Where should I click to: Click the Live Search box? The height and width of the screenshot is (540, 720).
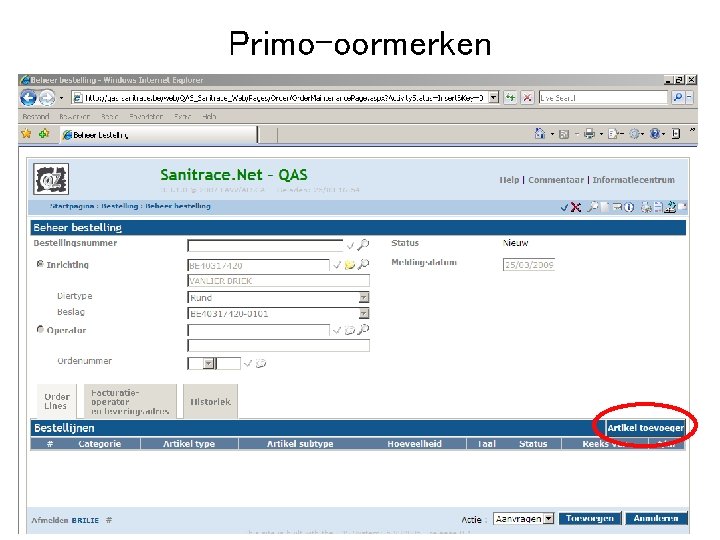point(603,97)
